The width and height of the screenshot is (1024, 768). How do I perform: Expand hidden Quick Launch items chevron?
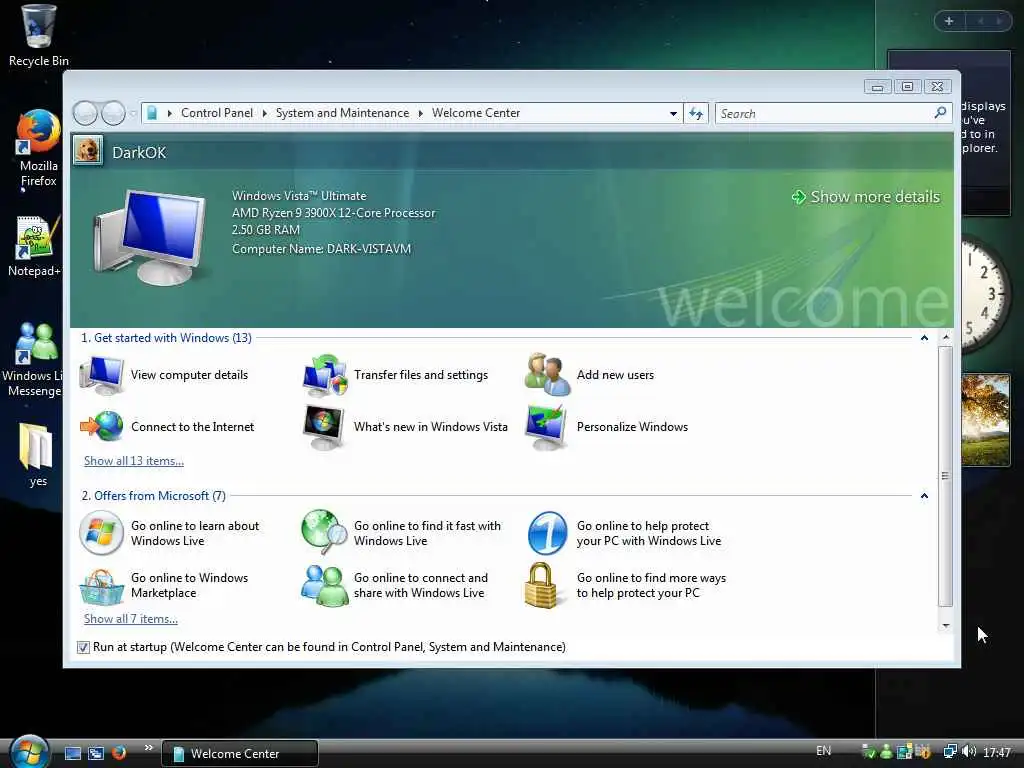pyautogui.click(x=149, y=747)
